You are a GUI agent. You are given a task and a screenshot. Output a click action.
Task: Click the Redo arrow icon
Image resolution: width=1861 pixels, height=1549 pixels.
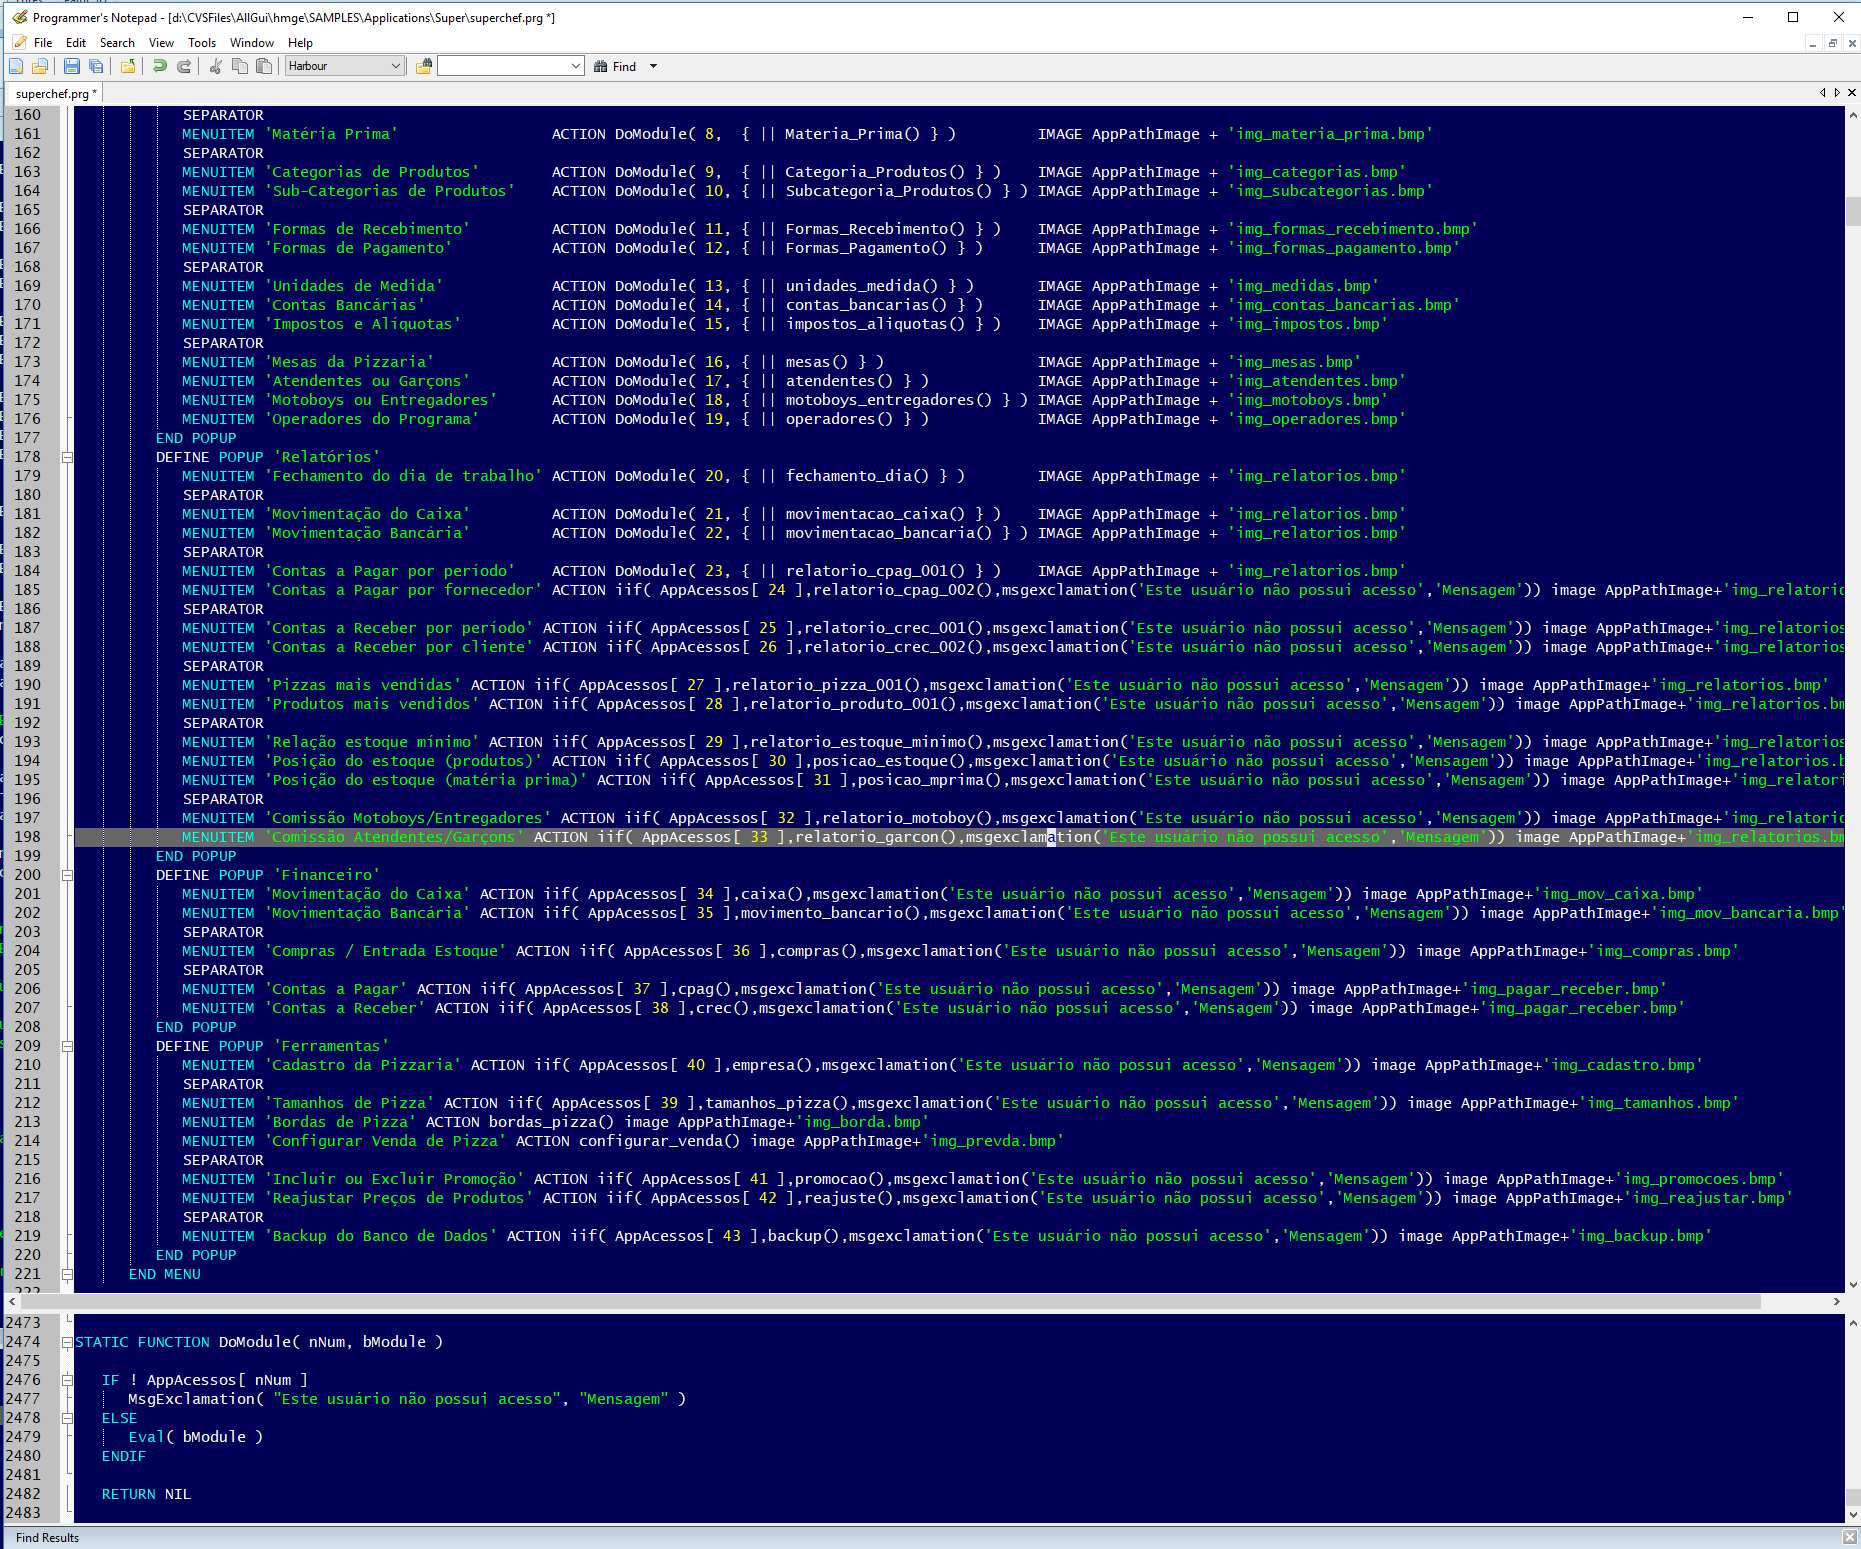[x=184, y=66]
